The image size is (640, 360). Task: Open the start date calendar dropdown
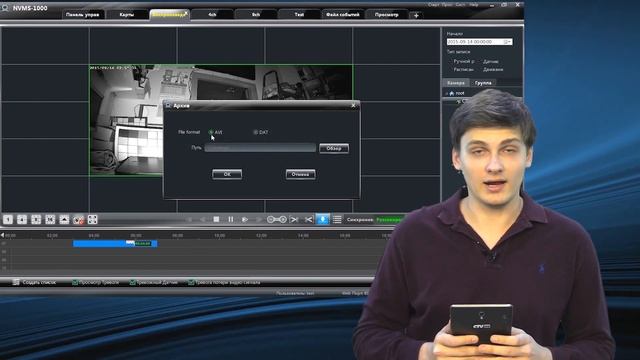(507, 42)
